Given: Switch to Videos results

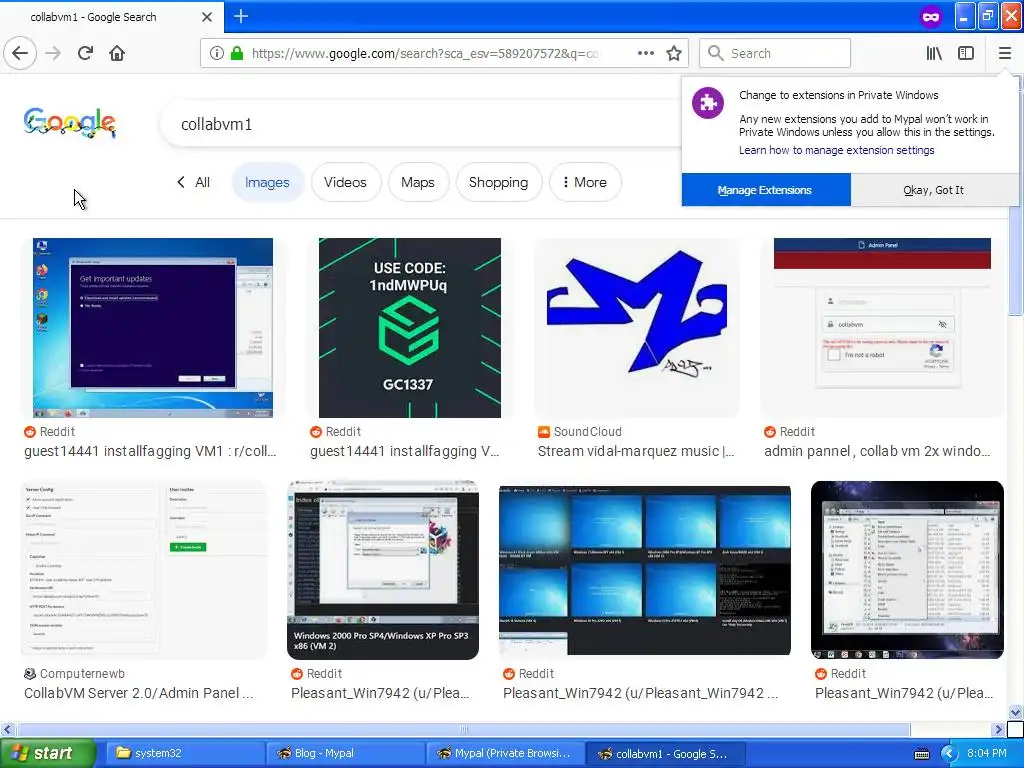Looking at the screenshot, I should point(345,182).
